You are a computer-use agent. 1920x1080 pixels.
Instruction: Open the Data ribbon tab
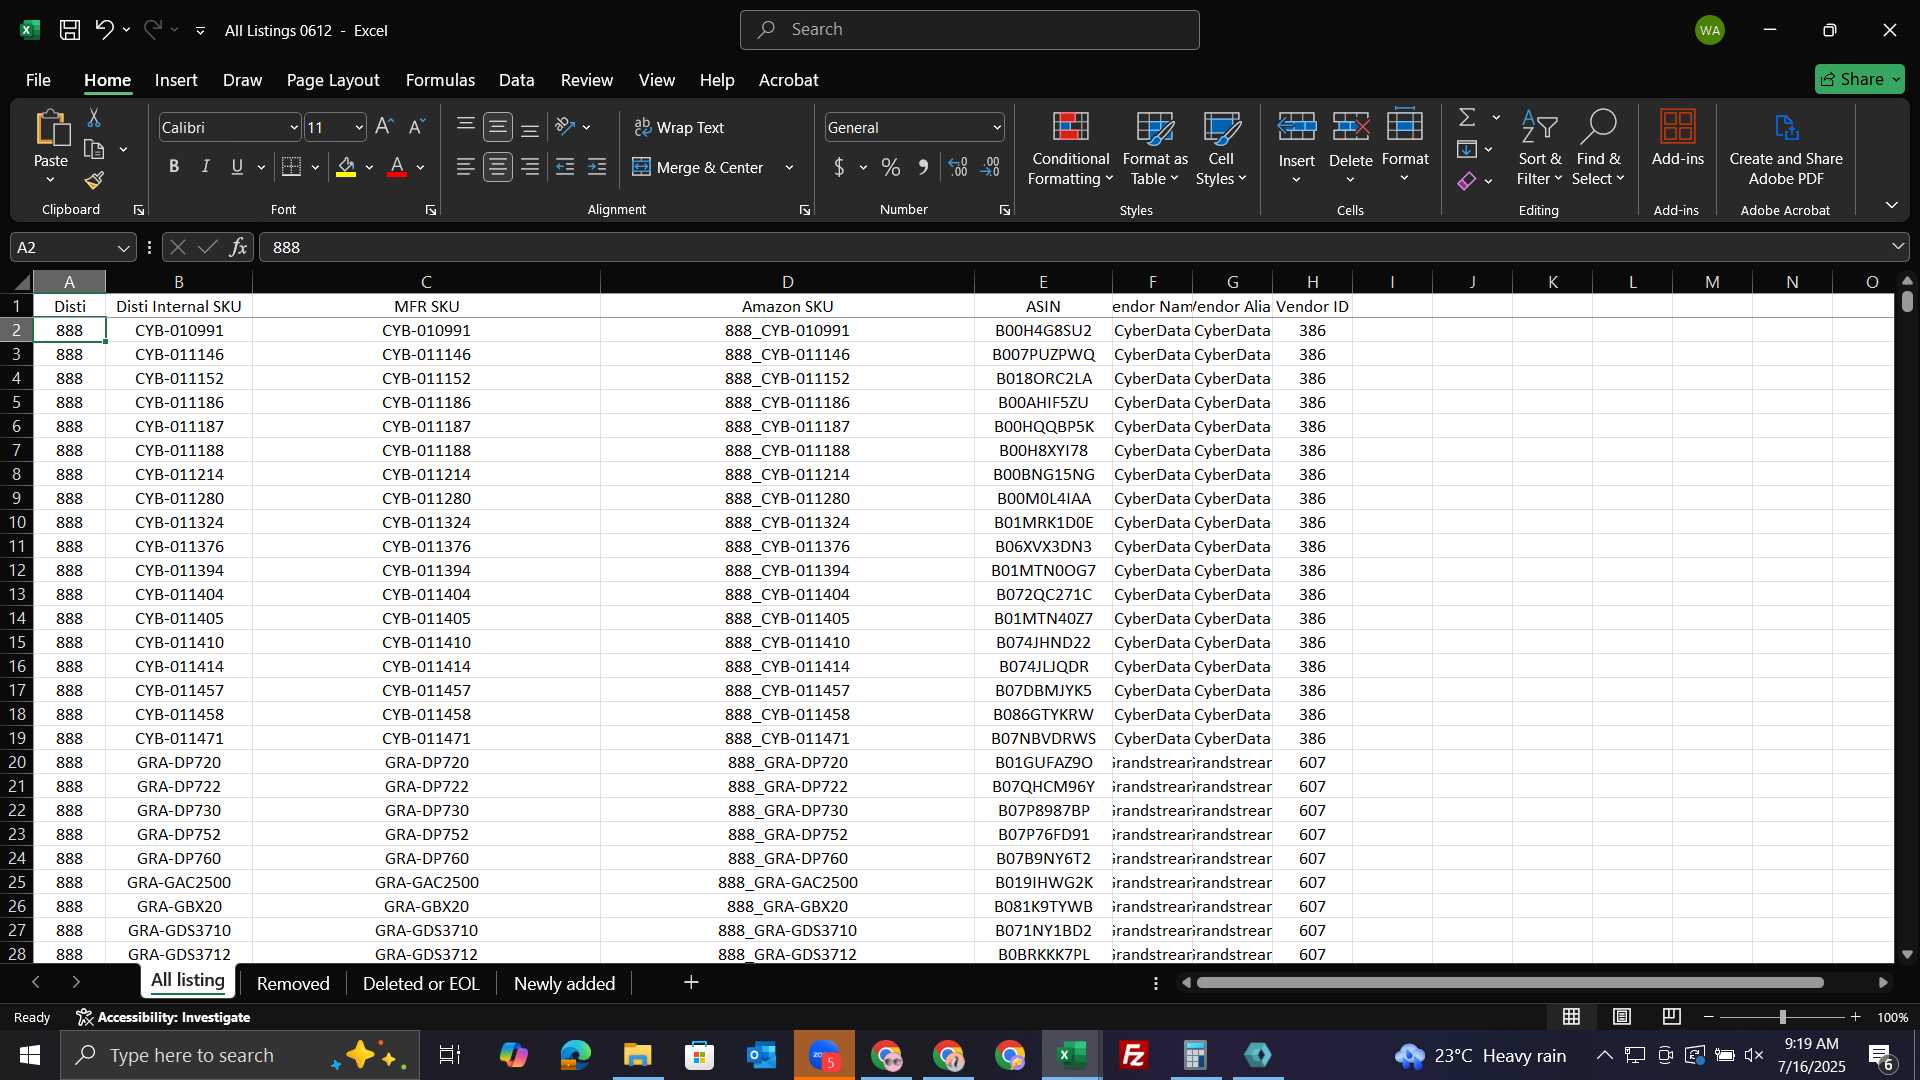pos(516,80)
